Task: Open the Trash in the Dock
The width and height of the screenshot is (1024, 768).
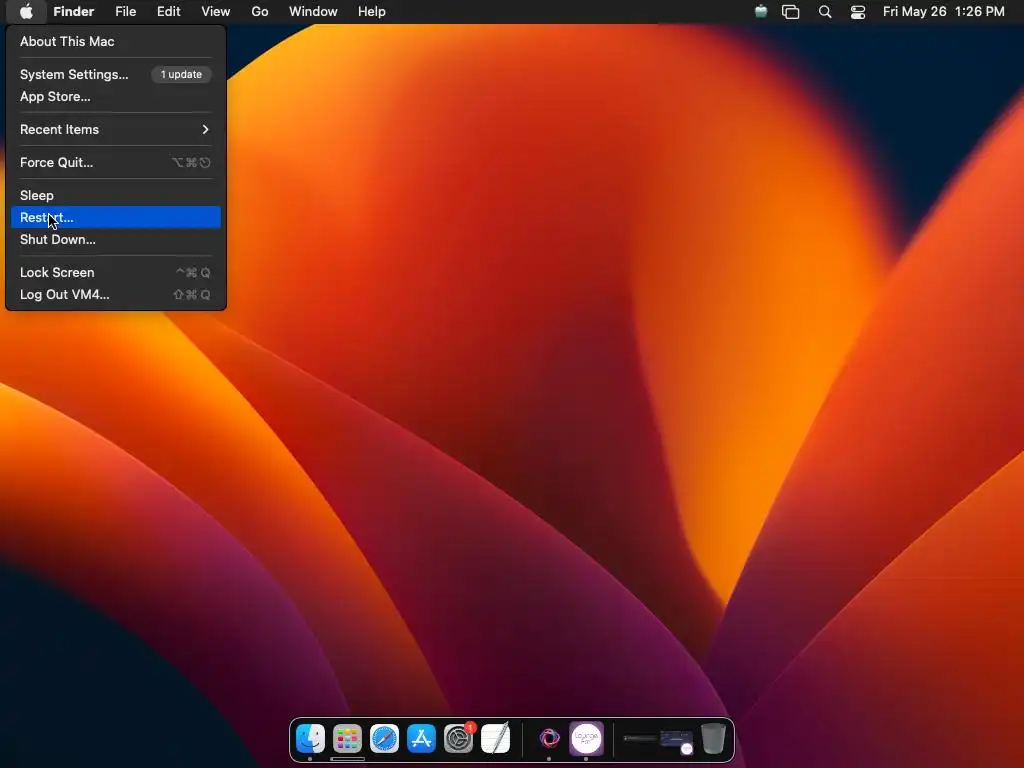Action: (x=713, y=739)
